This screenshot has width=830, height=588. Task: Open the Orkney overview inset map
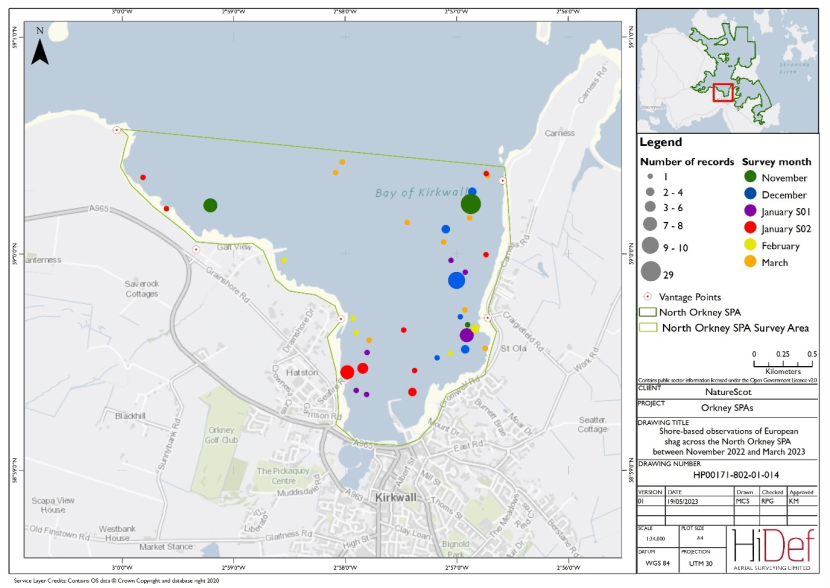(728, 70)
